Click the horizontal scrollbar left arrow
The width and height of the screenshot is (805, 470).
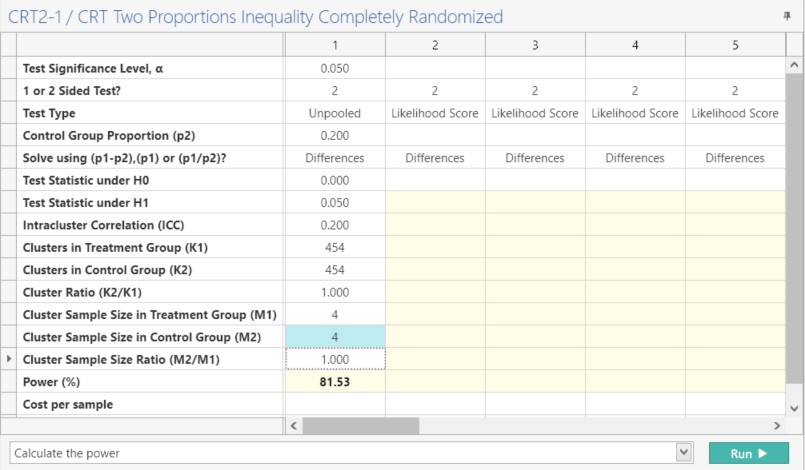coord(294,425)
